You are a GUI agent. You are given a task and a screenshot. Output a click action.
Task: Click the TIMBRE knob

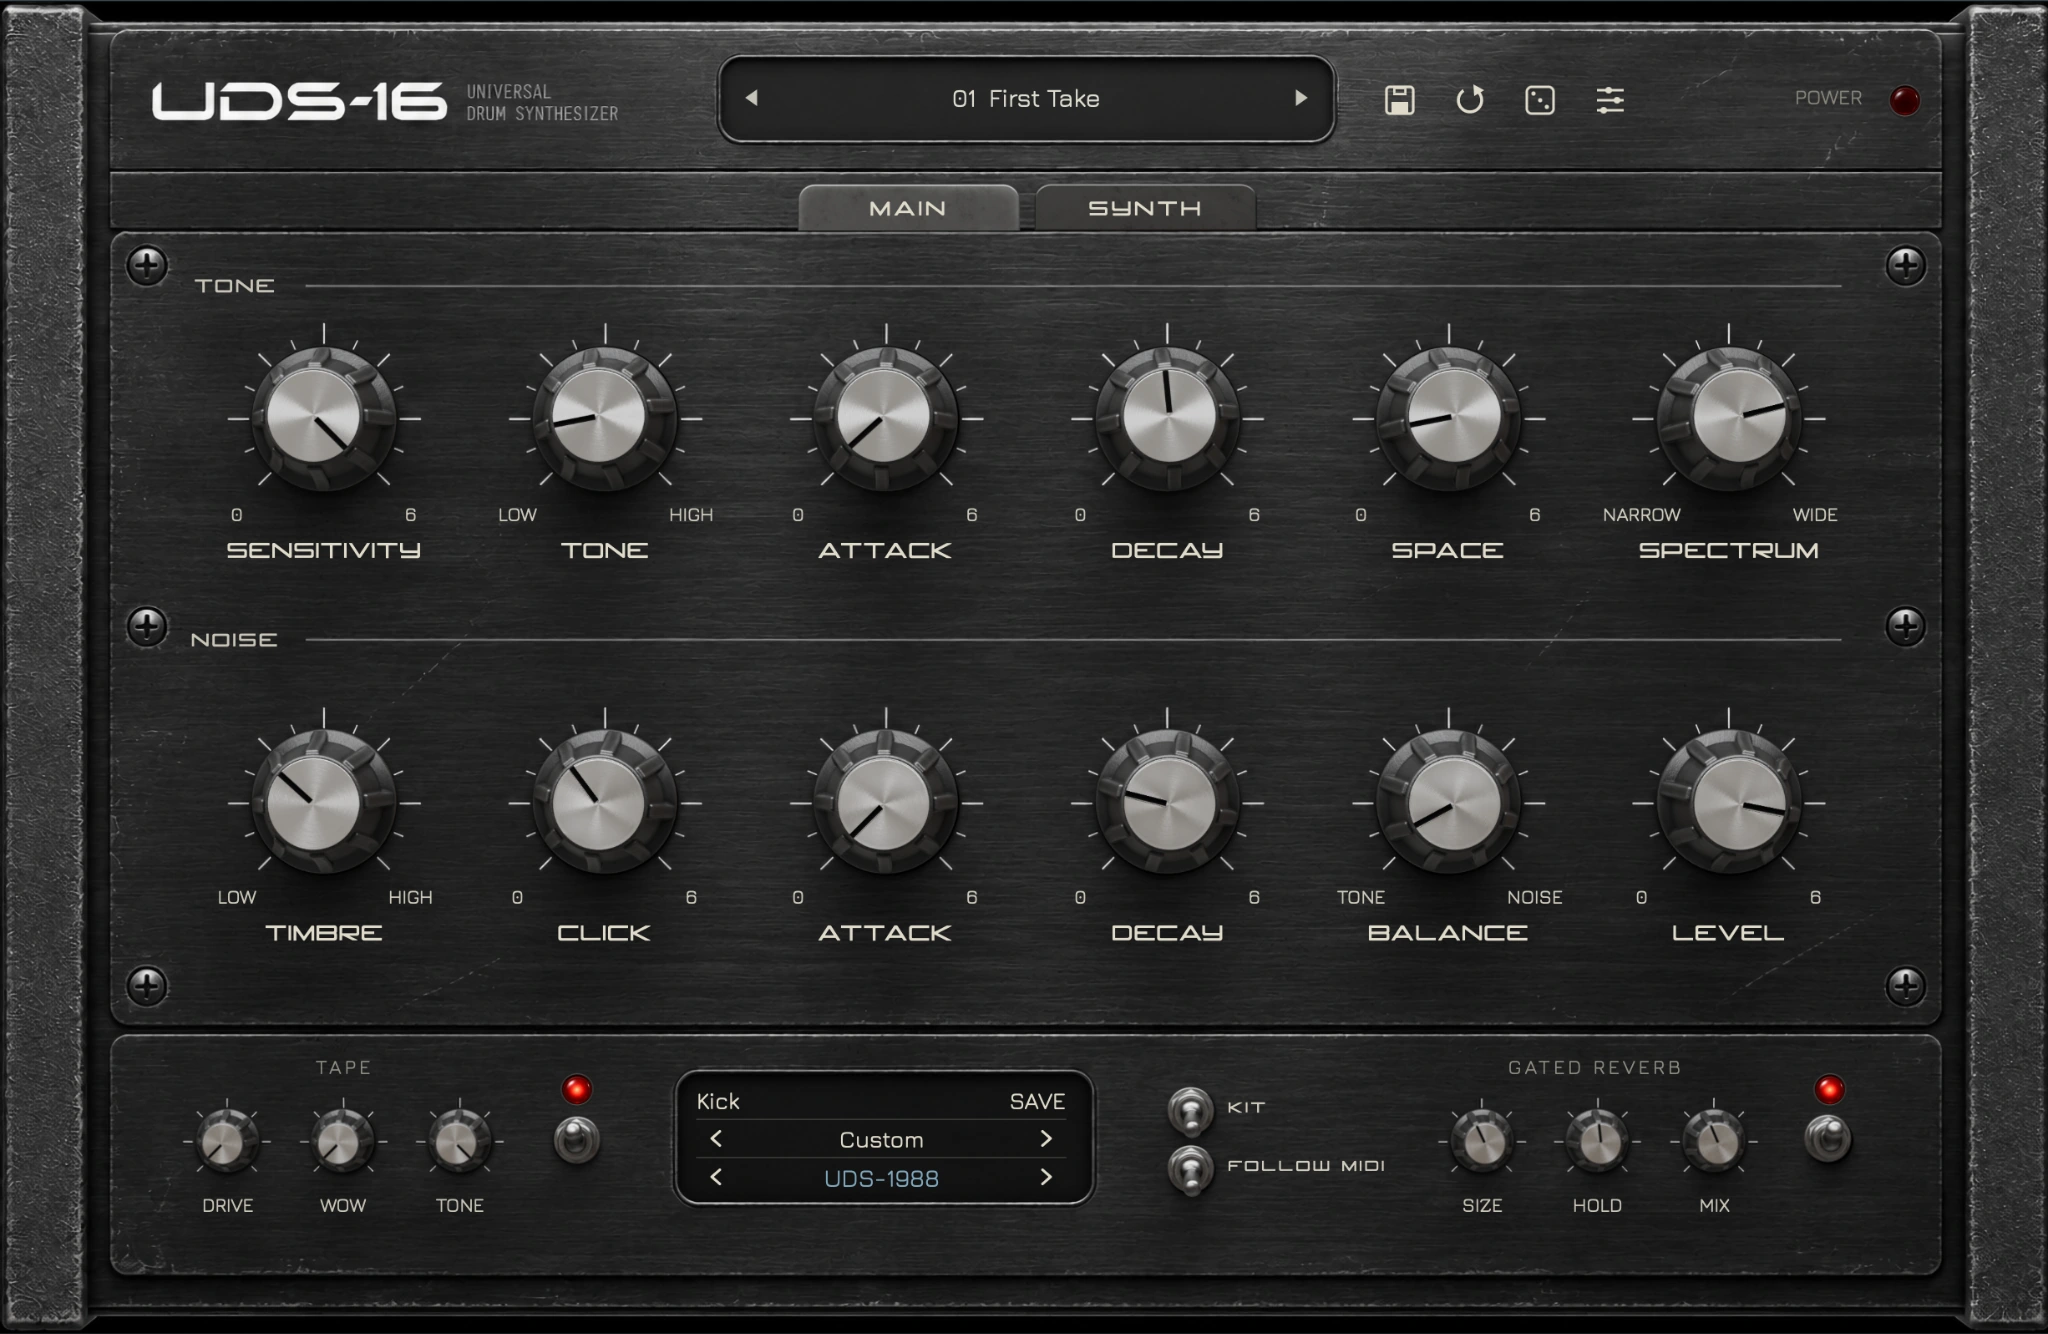323,802
